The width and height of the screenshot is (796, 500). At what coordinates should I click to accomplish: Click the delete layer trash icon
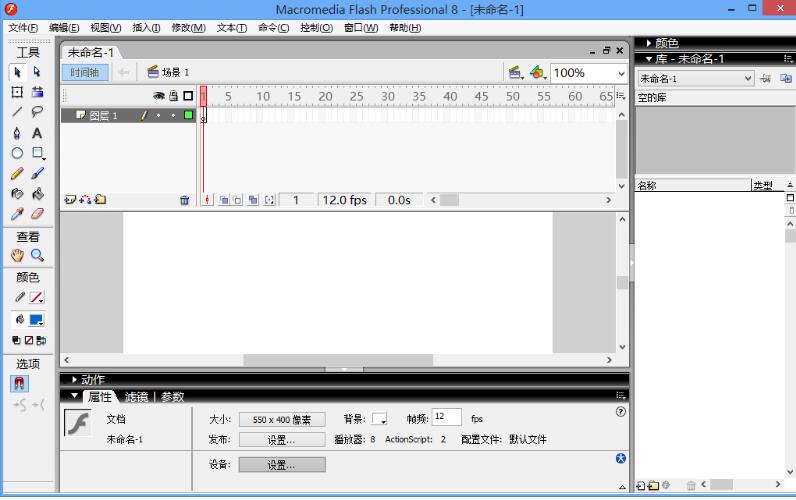pos(184,200)
